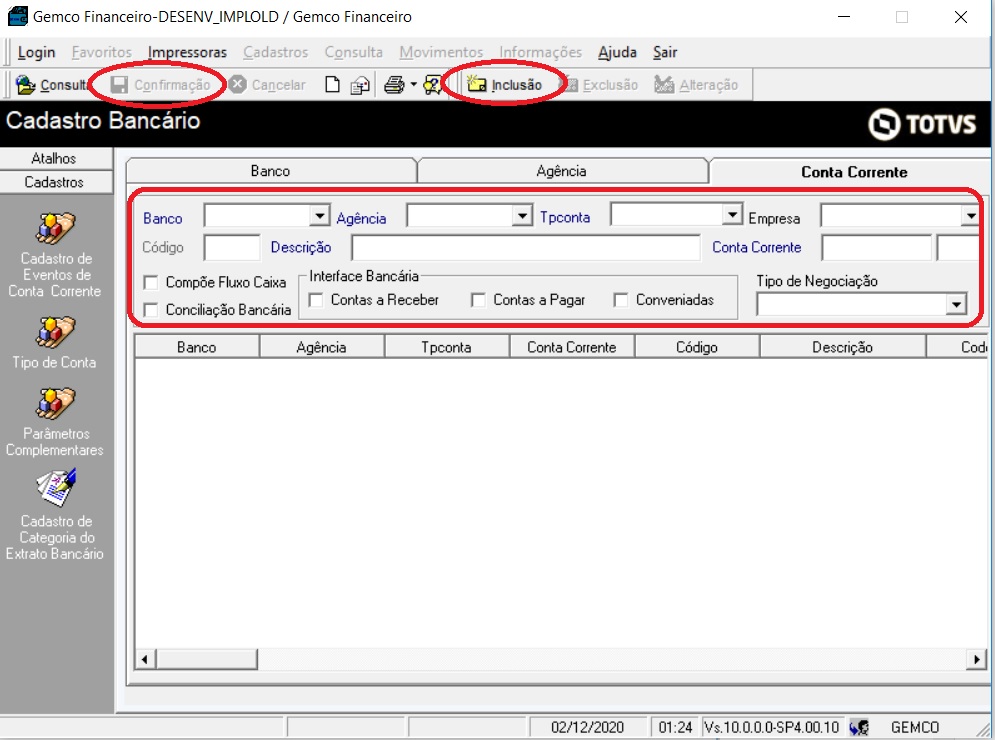Click the Banco grid column header
The width and height of the screenshot is (995, 740).
pos(197,347)
